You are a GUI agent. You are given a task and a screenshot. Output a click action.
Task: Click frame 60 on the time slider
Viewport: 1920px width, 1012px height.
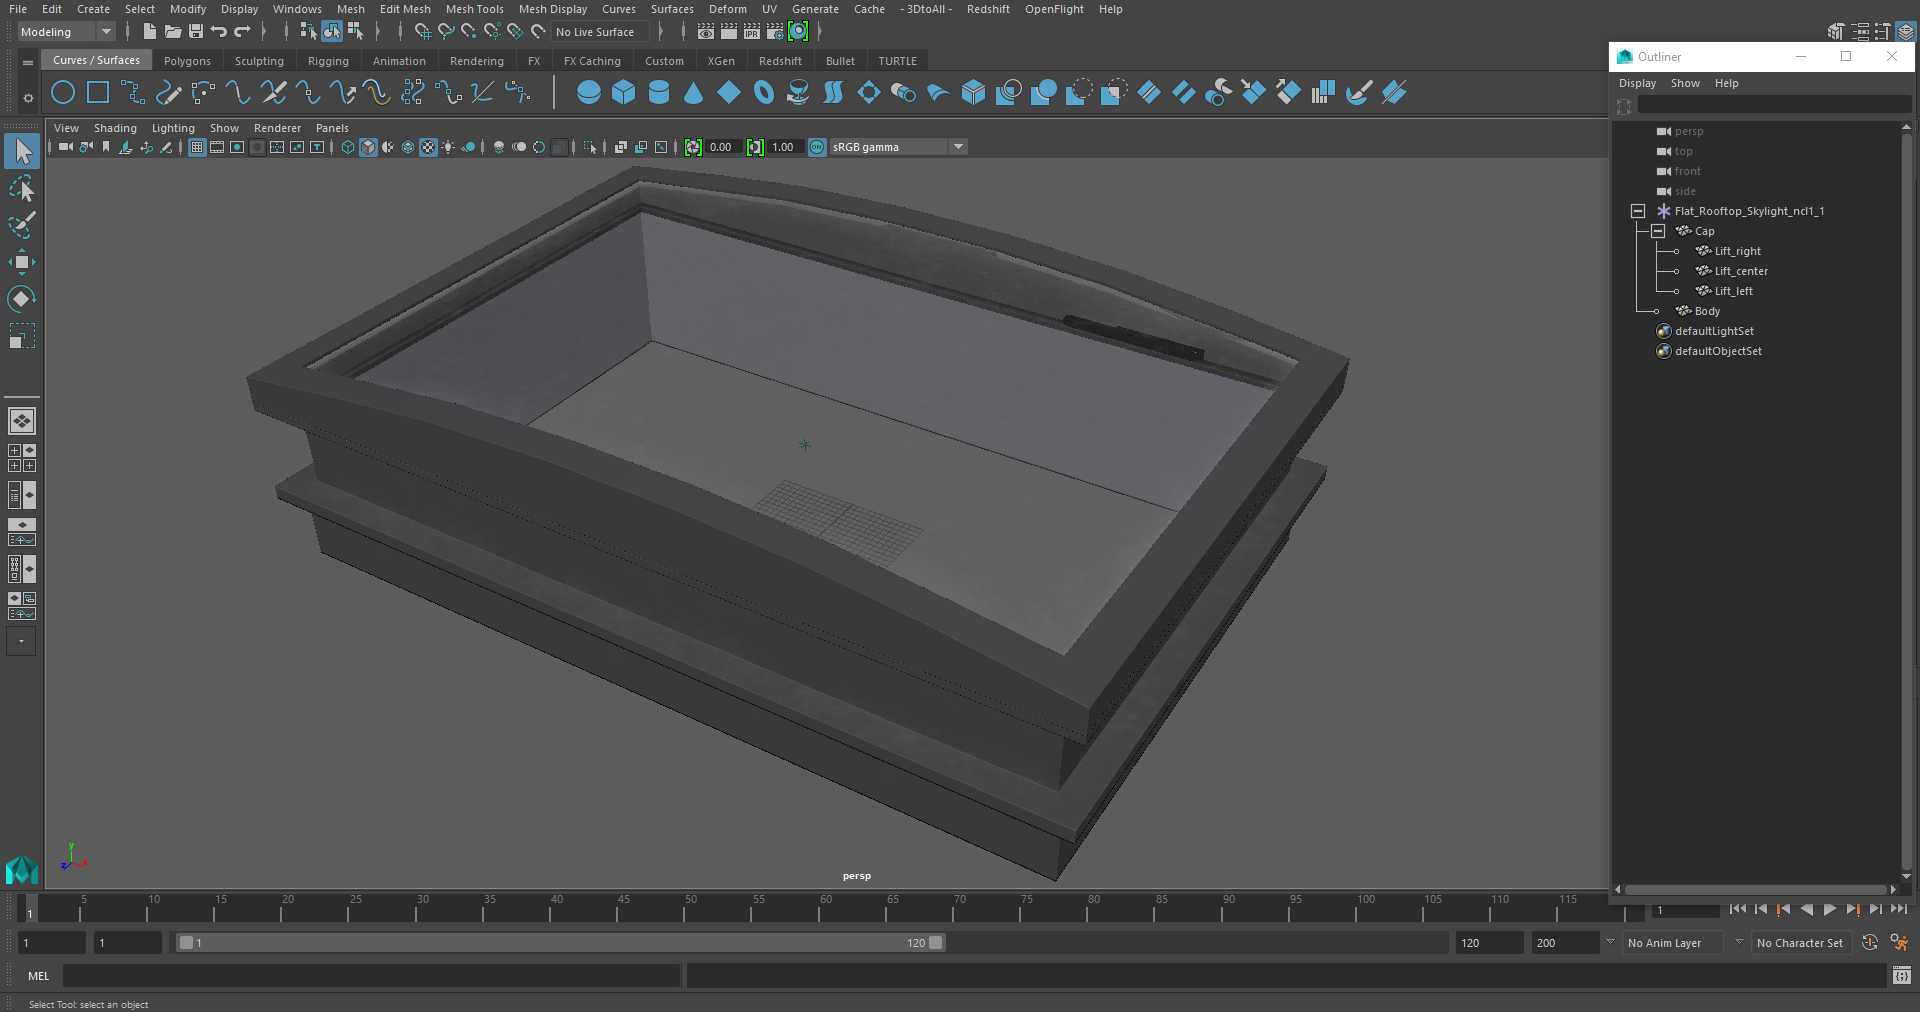[x=826, y=908]
